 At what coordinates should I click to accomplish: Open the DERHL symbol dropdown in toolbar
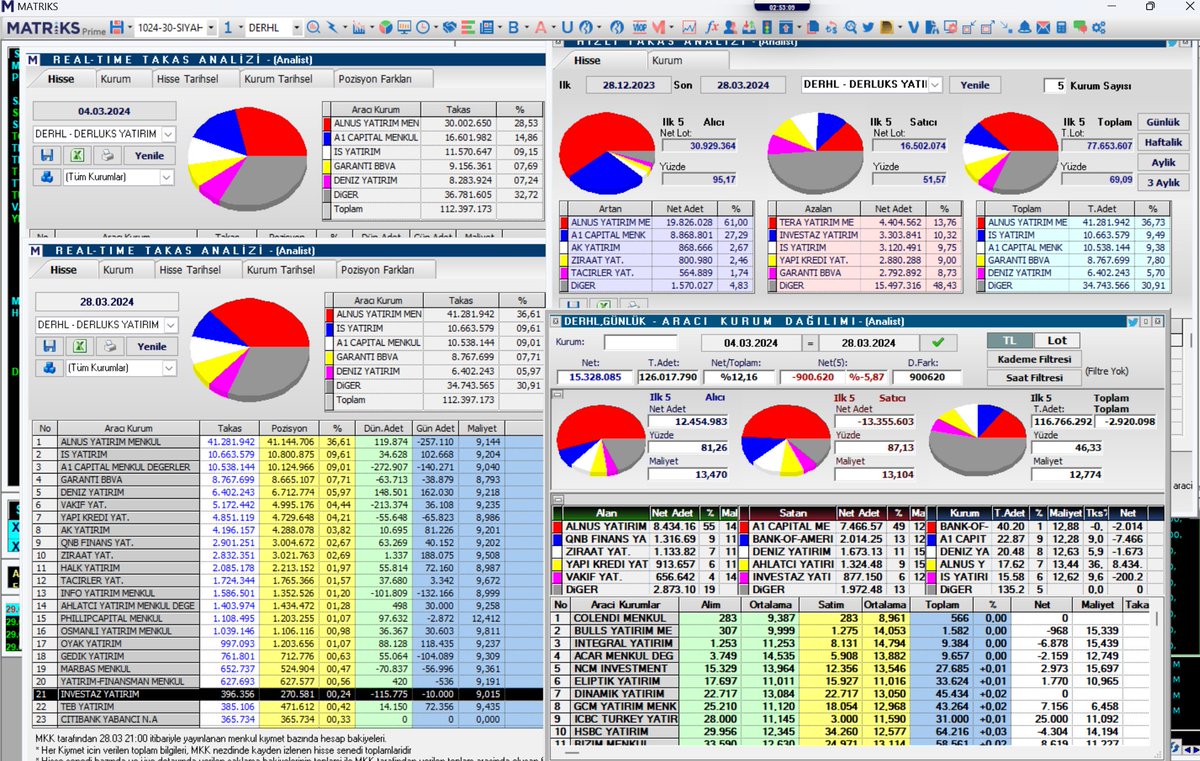coord(295,27)
